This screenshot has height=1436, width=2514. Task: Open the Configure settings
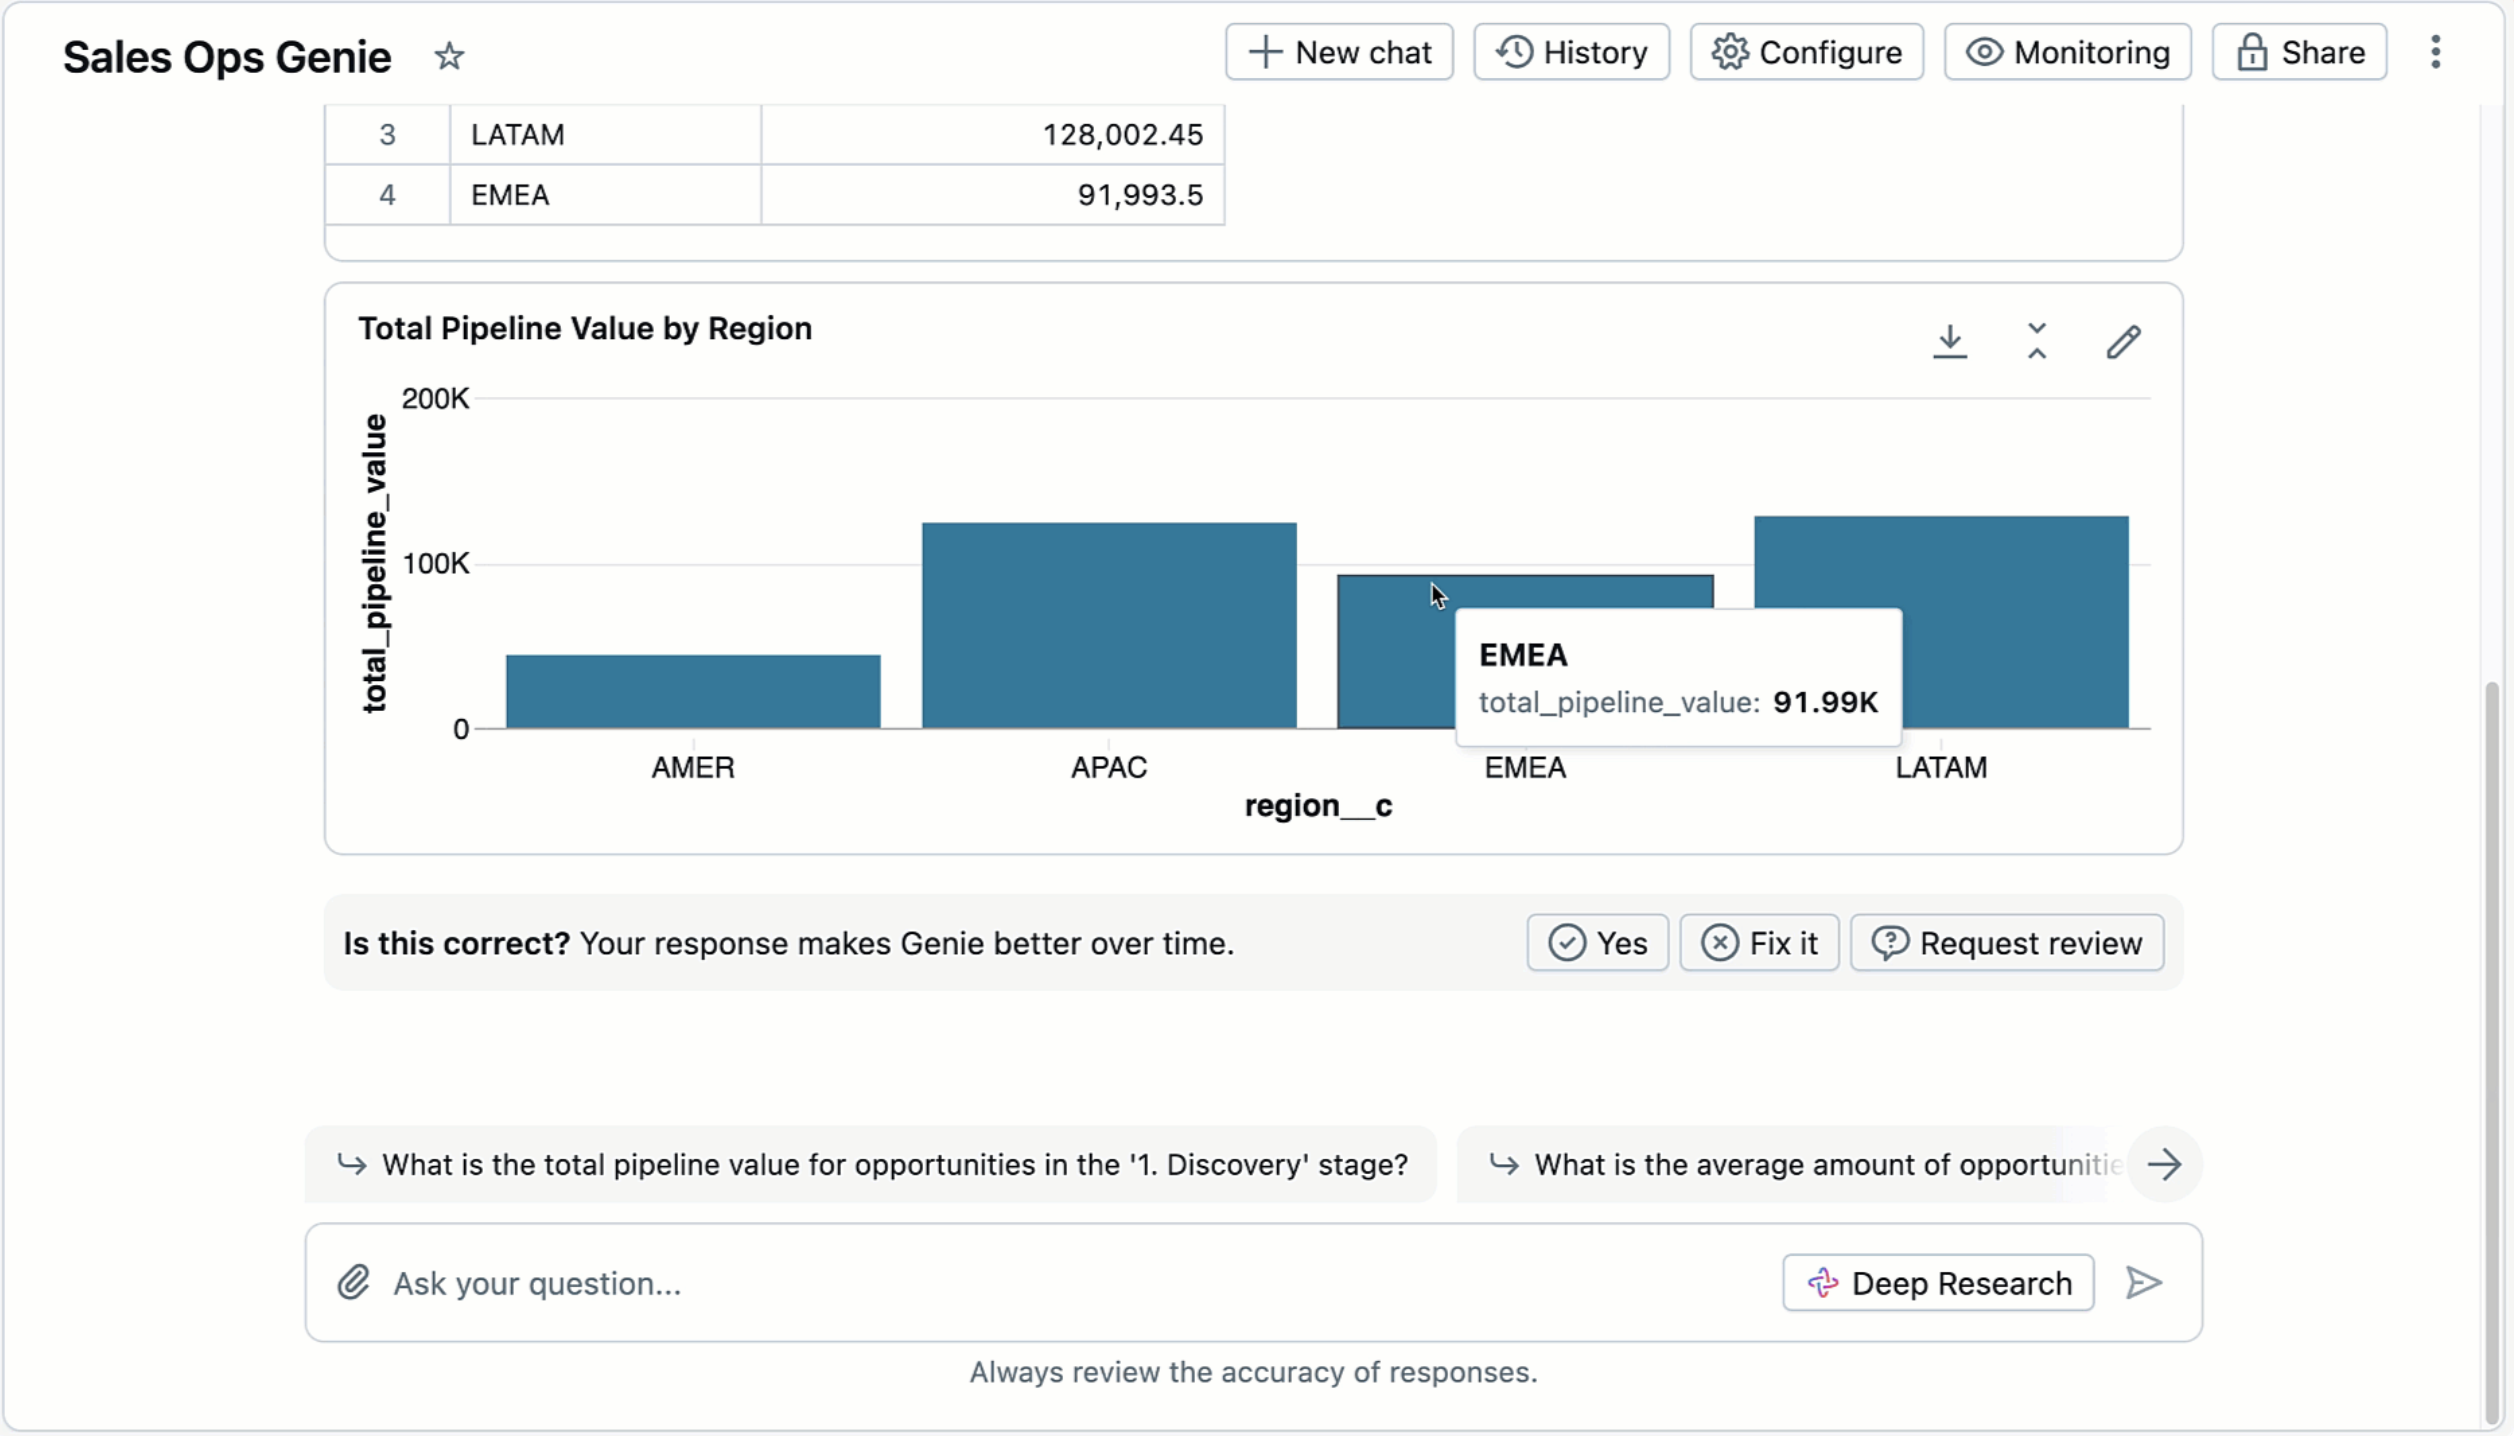click(x=1806, y=52)
